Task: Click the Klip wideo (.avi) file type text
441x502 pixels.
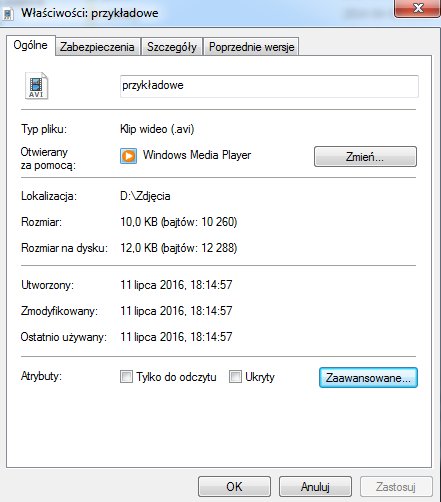Action: click(157, 129)
